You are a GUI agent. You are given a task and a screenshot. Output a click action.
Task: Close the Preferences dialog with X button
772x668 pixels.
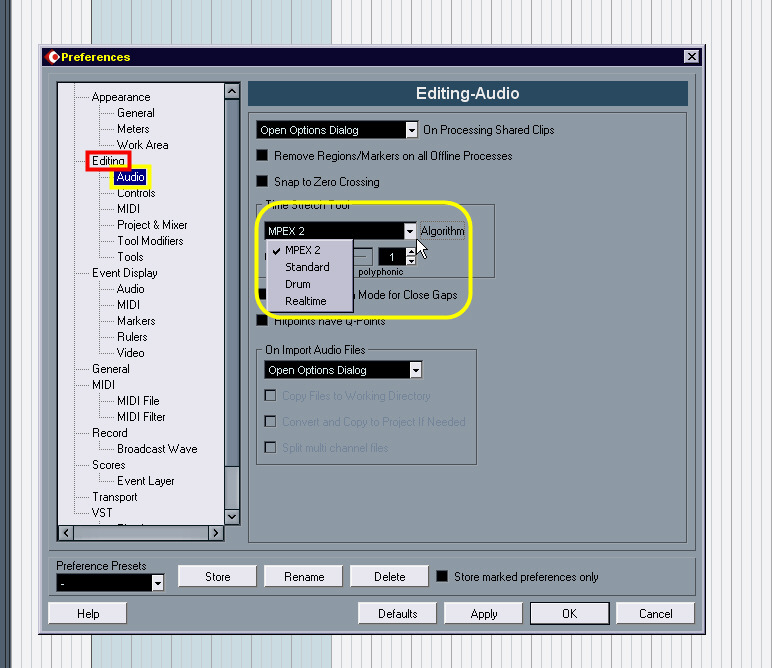point(691,57)
